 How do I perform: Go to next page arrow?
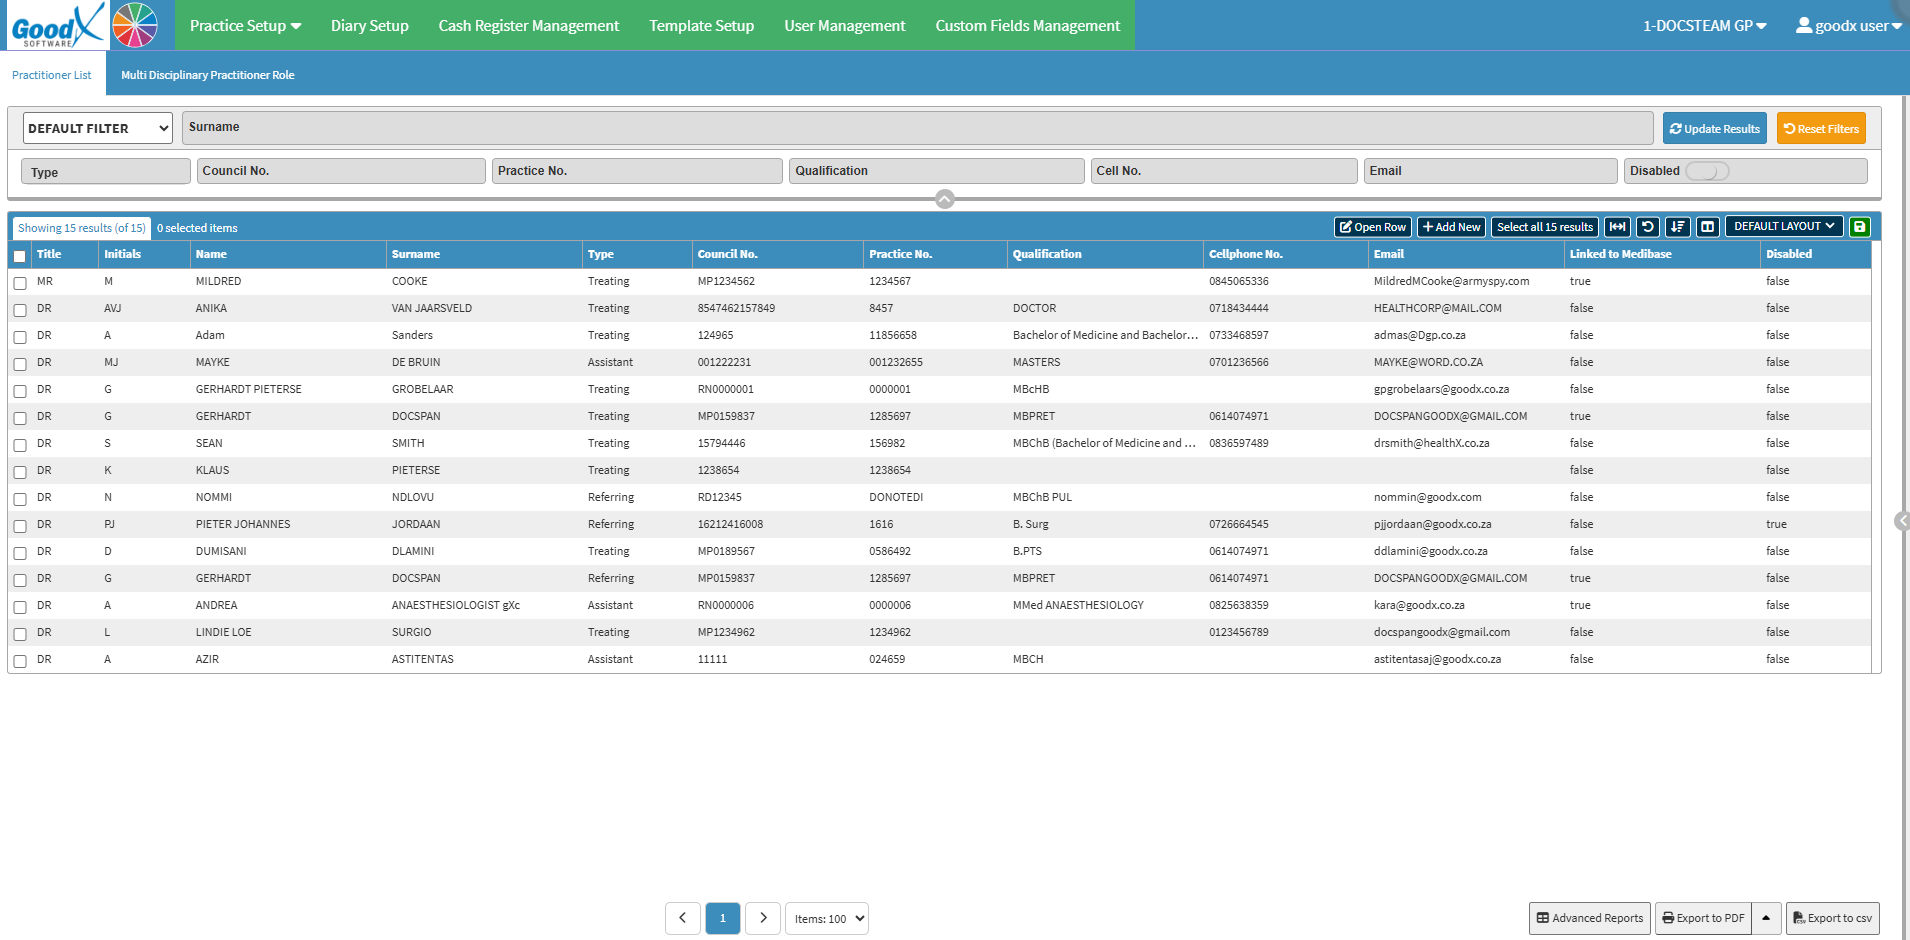[x=763, y=918]
